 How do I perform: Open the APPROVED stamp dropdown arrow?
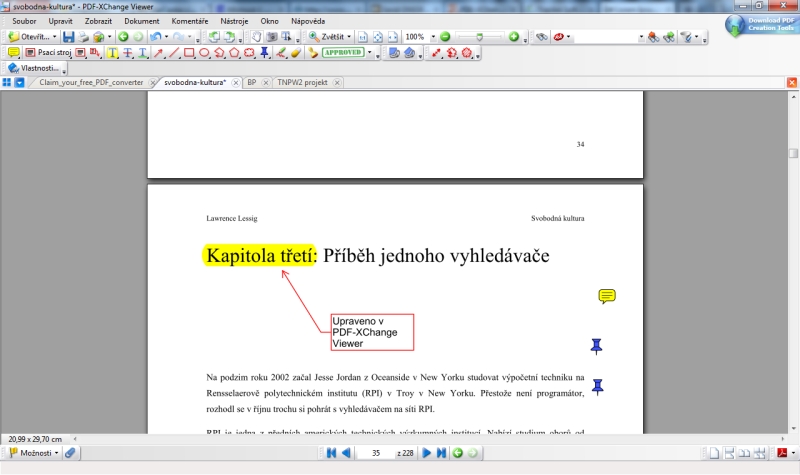[x=370, y=53]
